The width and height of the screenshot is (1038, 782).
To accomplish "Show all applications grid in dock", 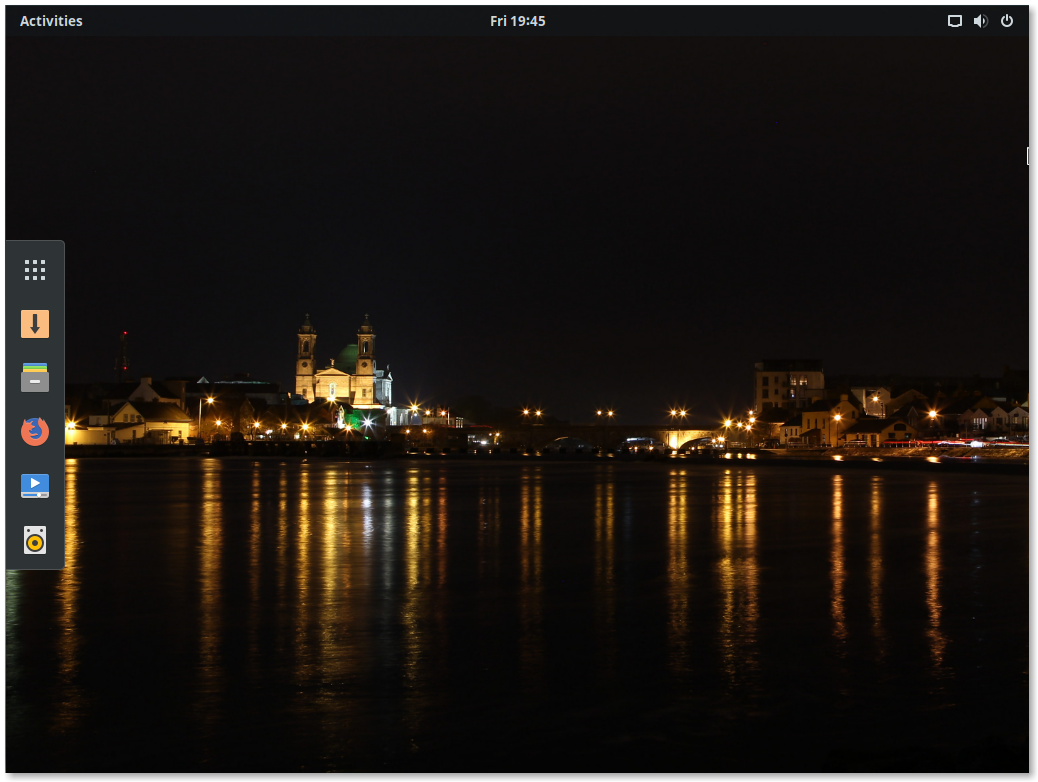I will (35, 270).
